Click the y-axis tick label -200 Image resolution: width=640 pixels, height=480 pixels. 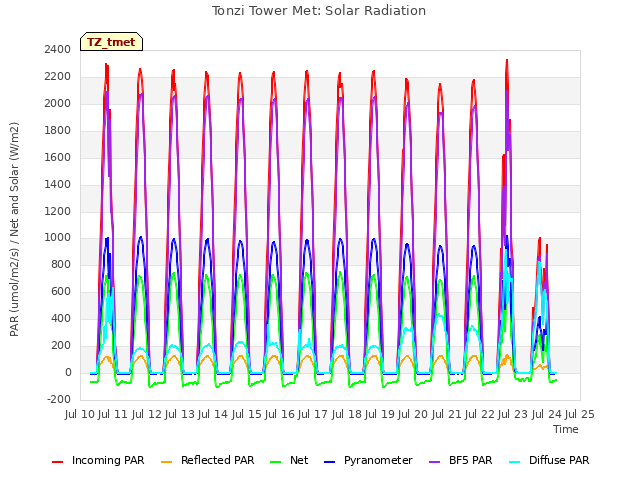click(x=59, y=399)
